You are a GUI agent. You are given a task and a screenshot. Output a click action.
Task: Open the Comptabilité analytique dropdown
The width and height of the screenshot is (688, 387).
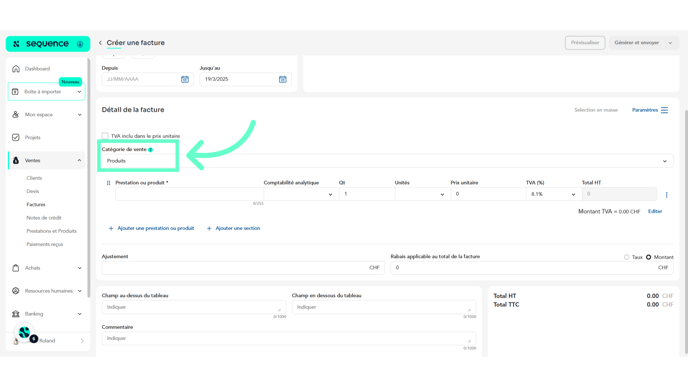301,194
